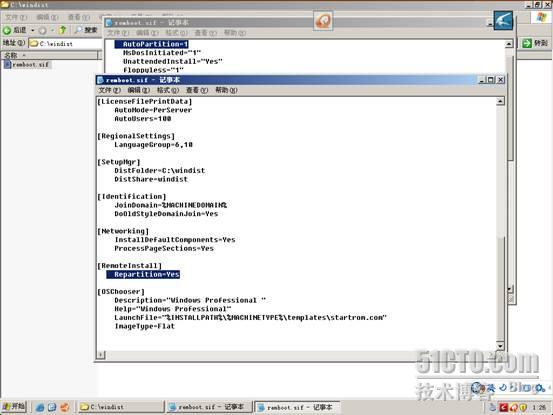Click the taskbar clock showing 1:26
Screen dimensions: 553x415
[x=539, y=407]
